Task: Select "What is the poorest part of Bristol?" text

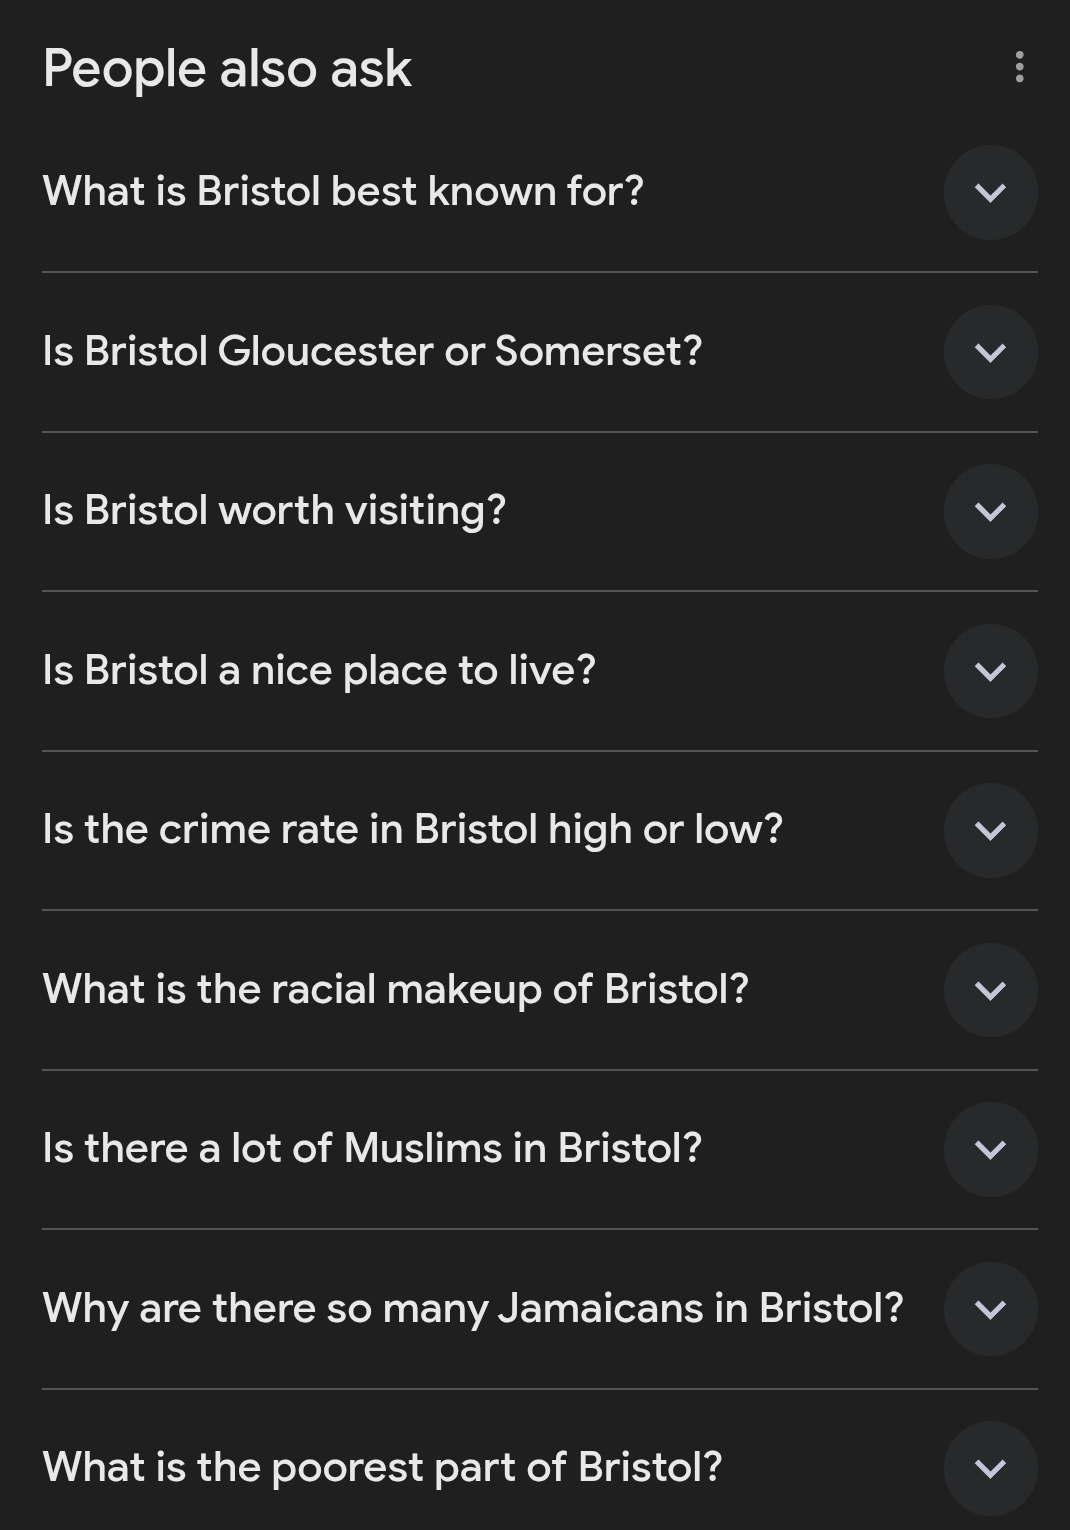Action: [x=382, y=1467]
